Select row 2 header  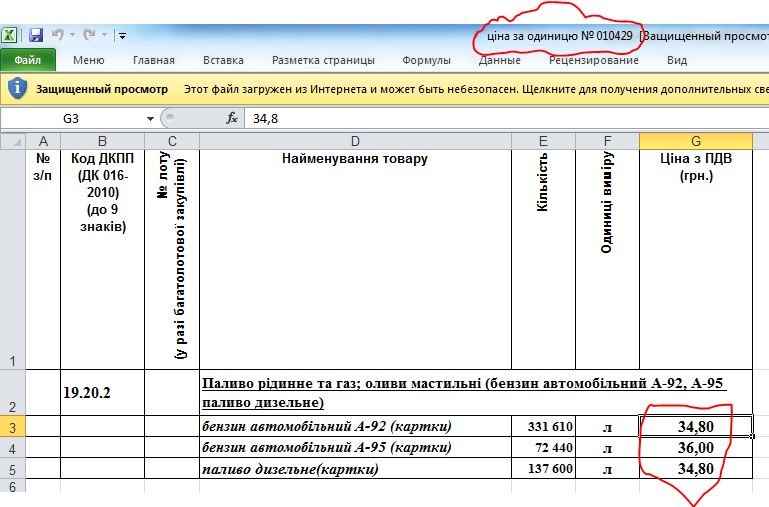pyautogui.click(x=13, y=392)
